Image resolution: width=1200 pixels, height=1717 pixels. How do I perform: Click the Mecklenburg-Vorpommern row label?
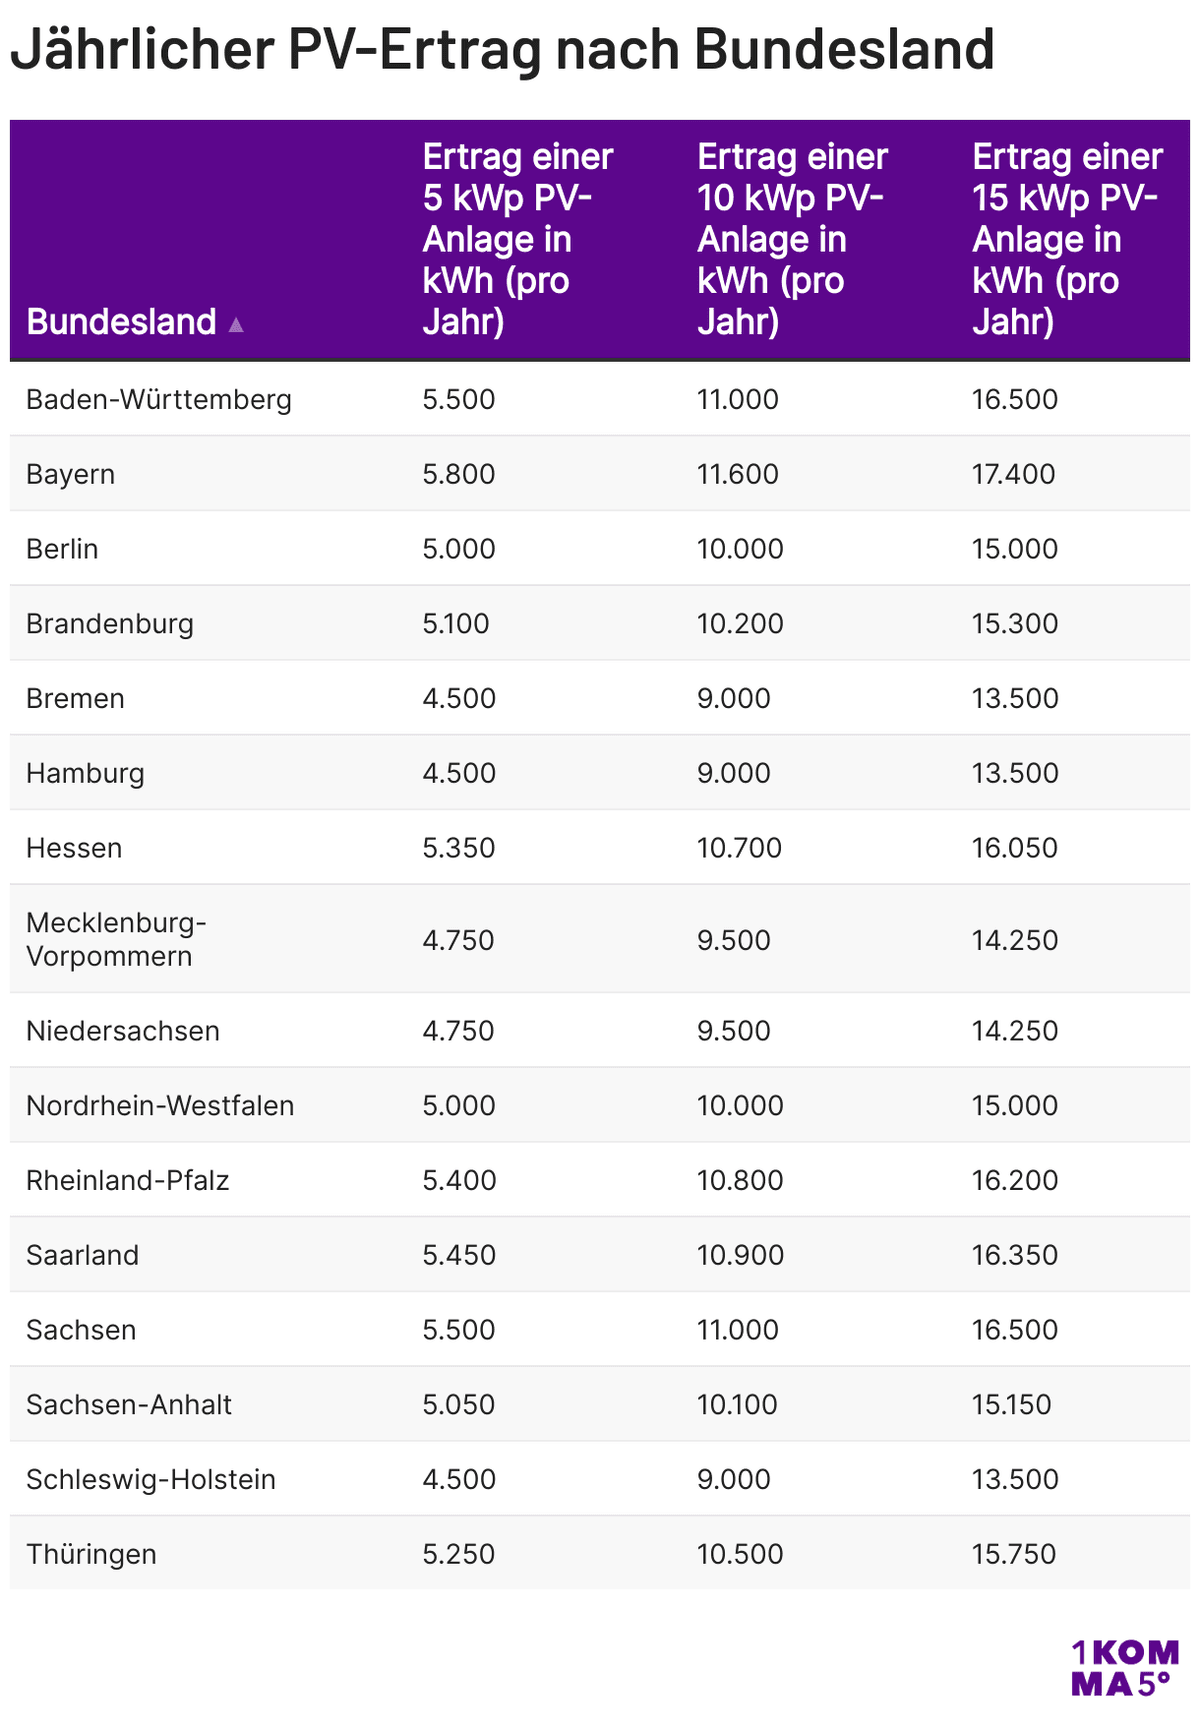116,939
